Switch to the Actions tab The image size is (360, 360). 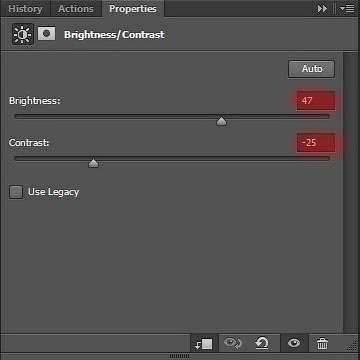point(76,9)
